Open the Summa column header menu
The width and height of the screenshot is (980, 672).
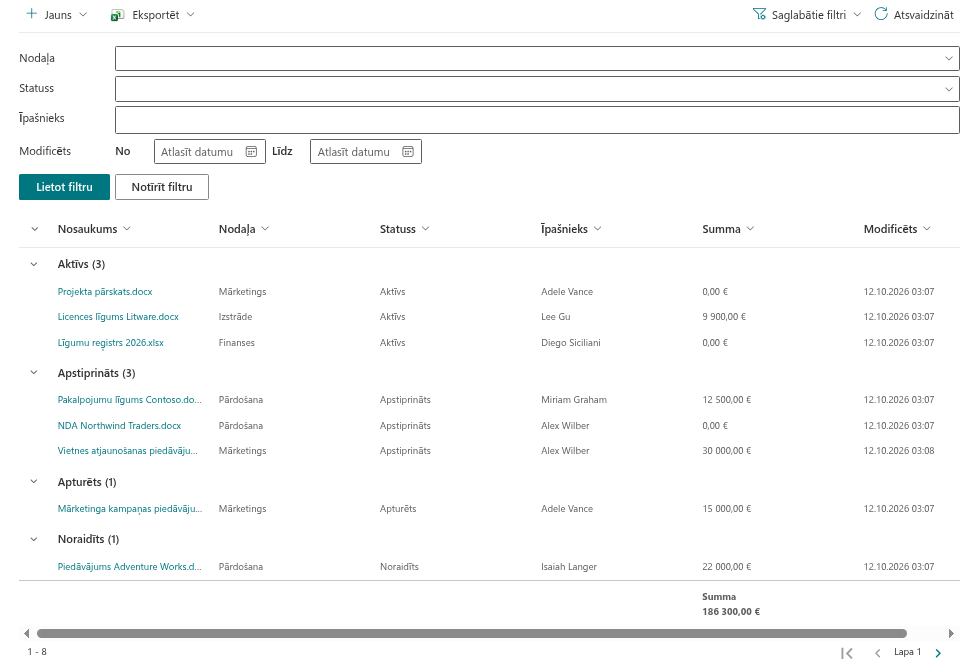751,229
